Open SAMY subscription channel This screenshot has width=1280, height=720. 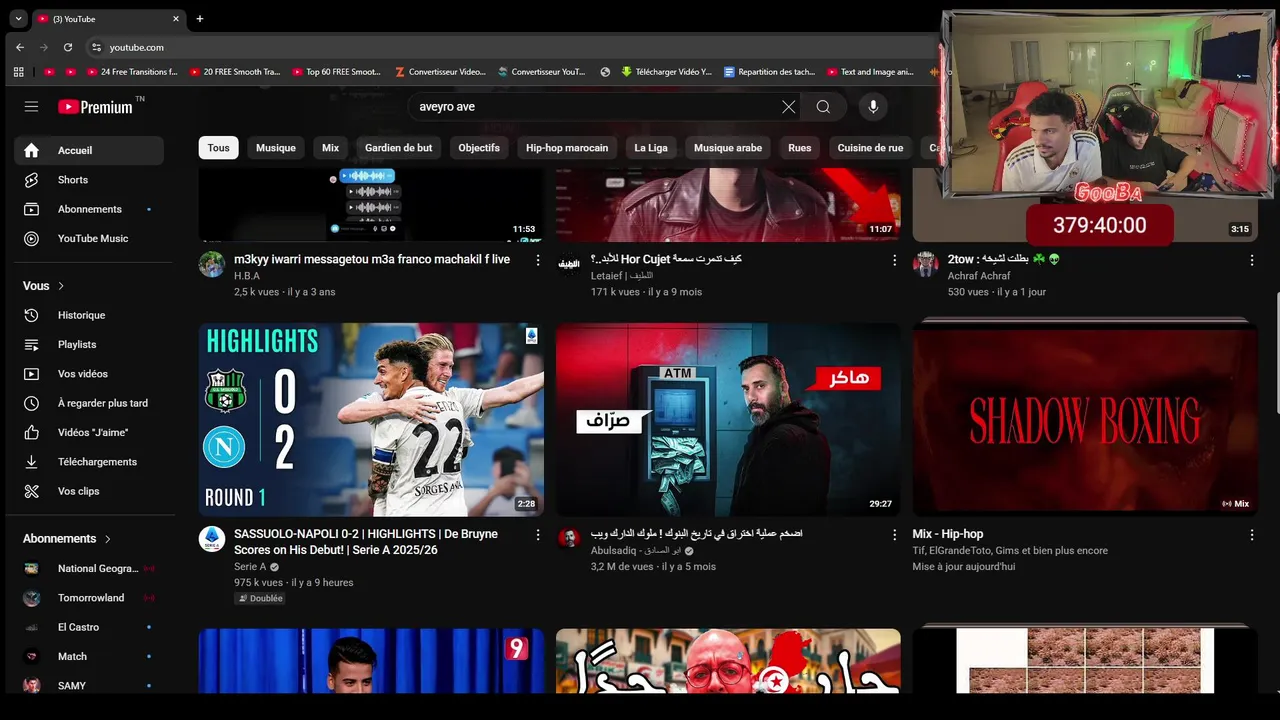89,686
